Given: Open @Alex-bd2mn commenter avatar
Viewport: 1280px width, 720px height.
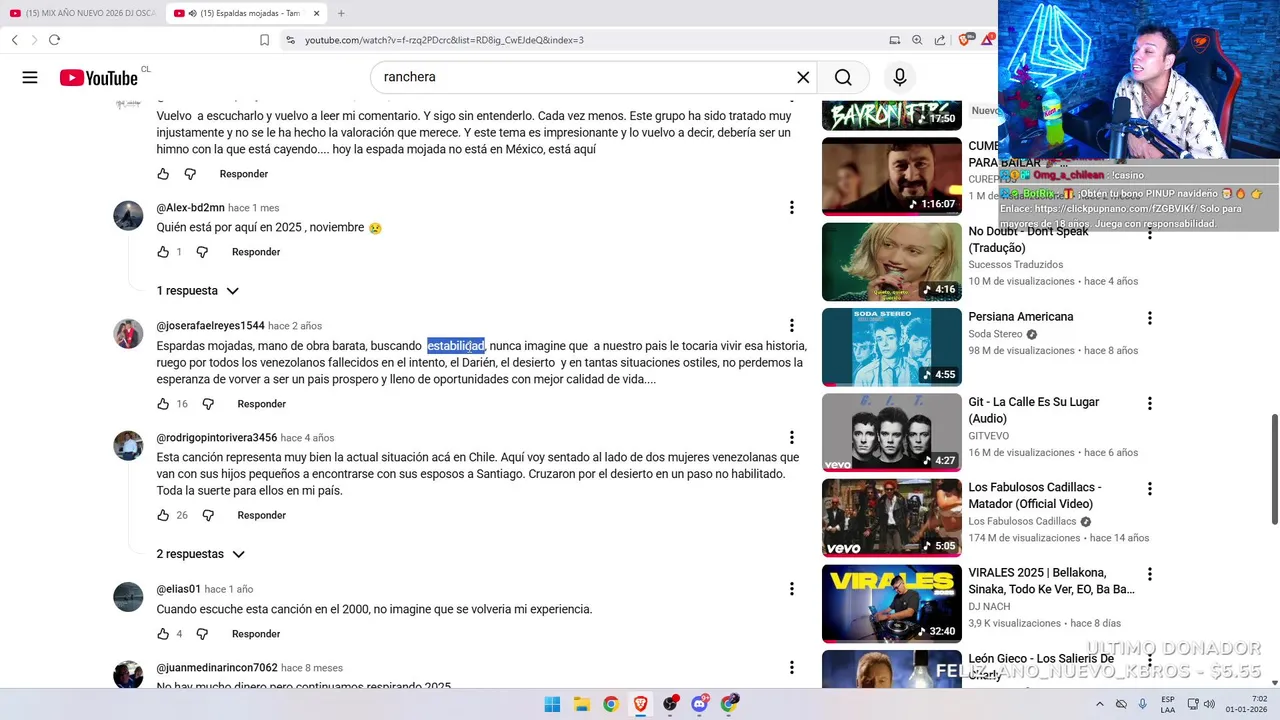Looking at the screenshot, I should [x=128, y=216].
